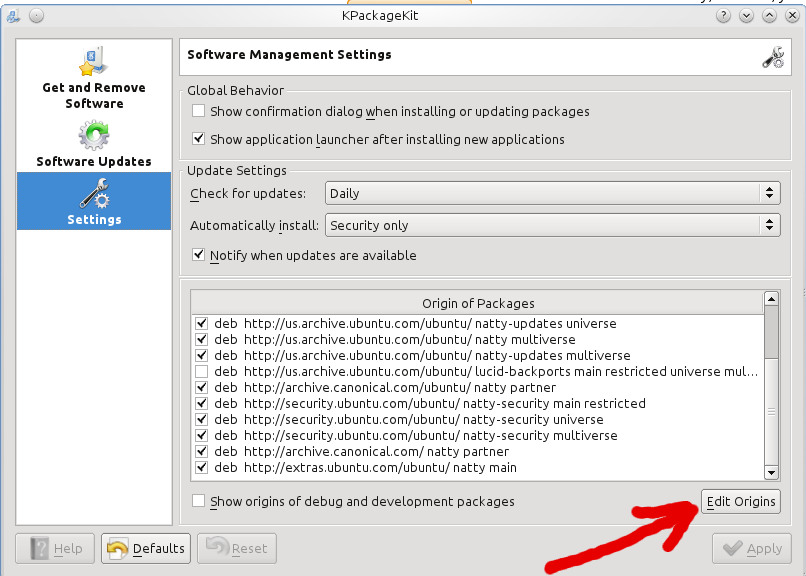
Task: Open the Automatically install dropdown
Action: [x=552, y=226]
